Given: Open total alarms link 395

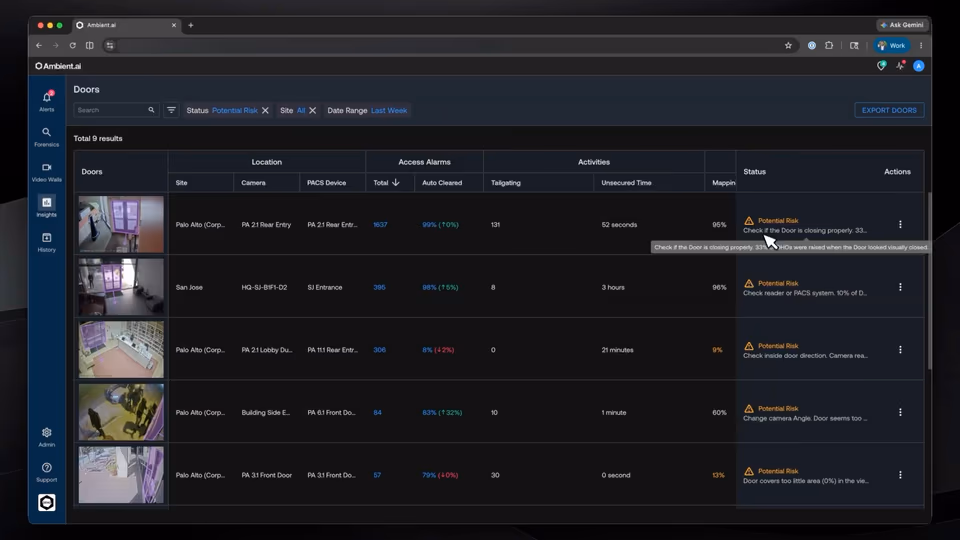Looking at the screenshot, I should click(x=380, y=287).
